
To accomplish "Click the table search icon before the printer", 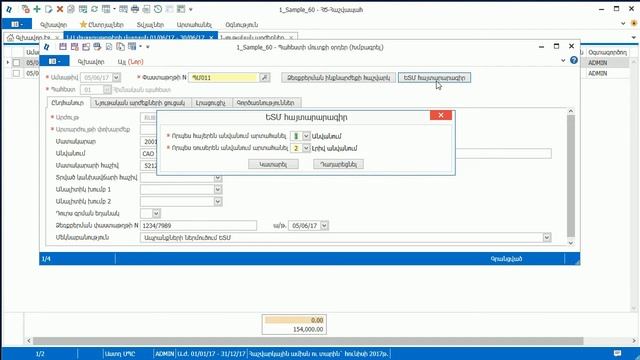I will click(123, 9).
